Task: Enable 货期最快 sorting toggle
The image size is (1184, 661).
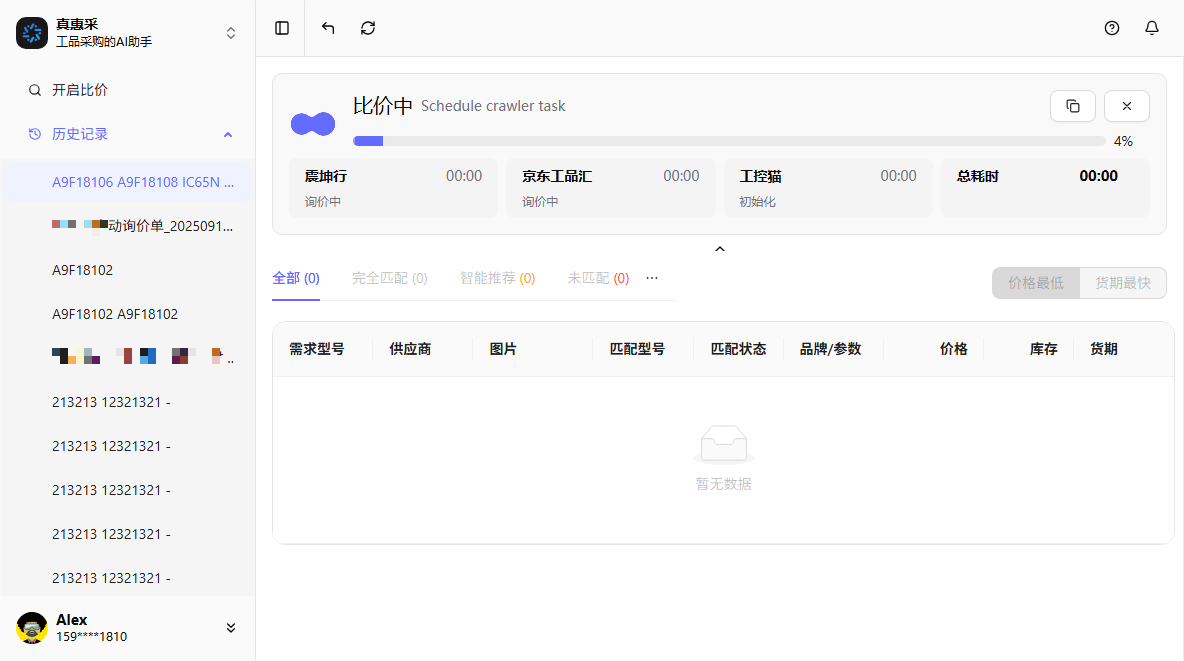Action: (1122, 283)
